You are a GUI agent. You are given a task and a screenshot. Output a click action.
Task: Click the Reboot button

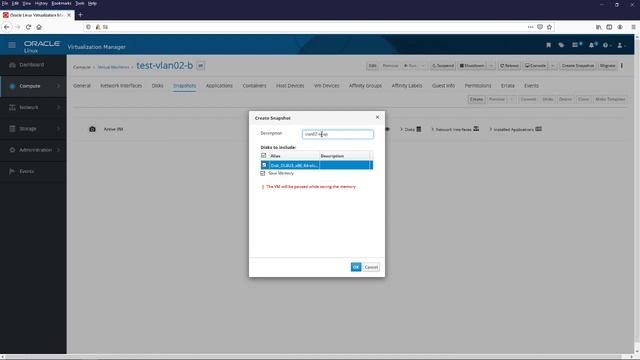coord(509,66)
